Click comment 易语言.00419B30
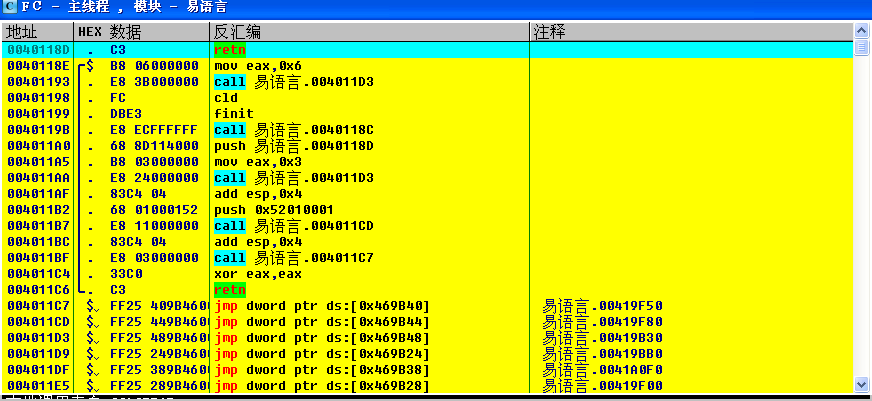The width and height of the screenshot is (872, 401). click(x=603, y=338)
